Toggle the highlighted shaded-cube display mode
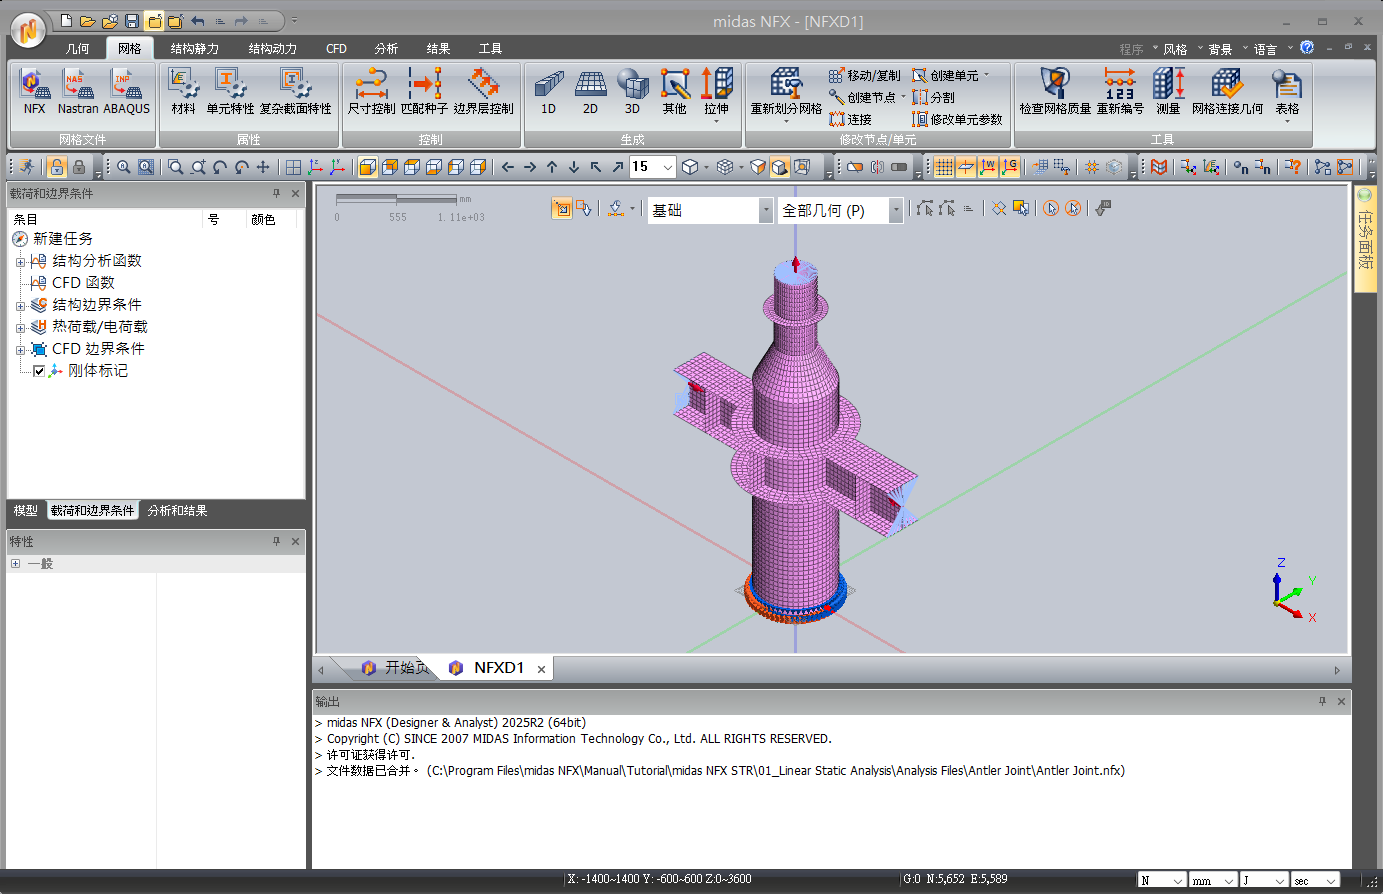1383x894 pixels. click(780, 167)
